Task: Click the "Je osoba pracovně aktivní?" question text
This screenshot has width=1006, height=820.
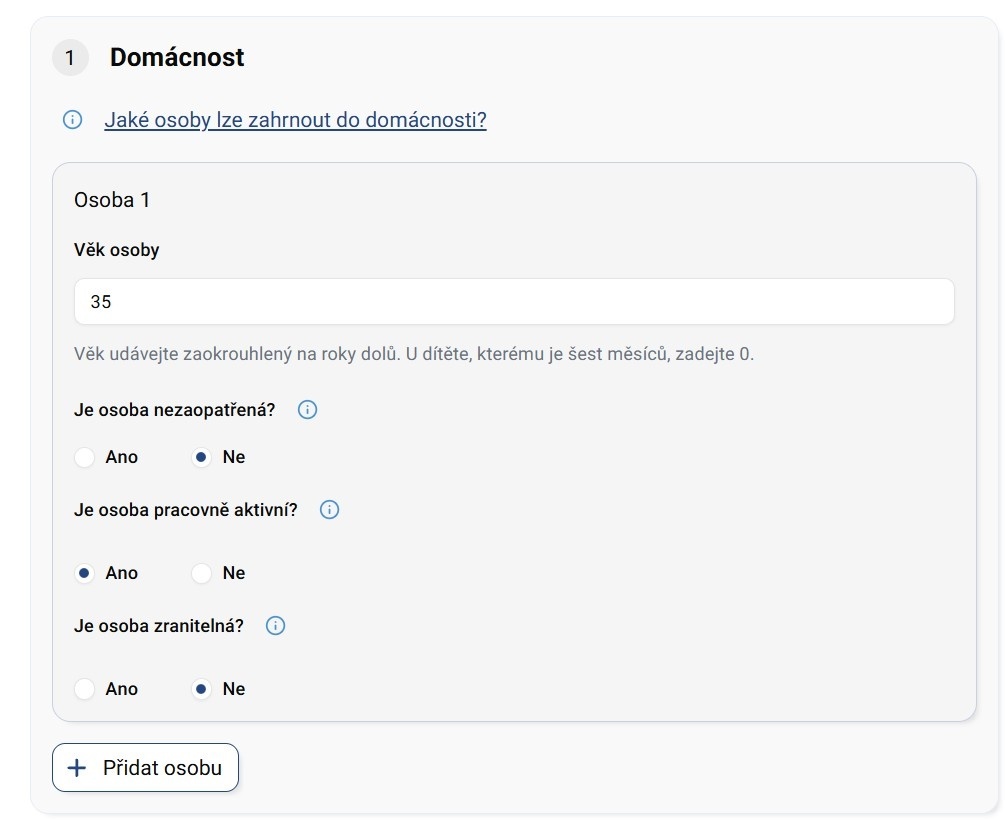Action: 185,510
